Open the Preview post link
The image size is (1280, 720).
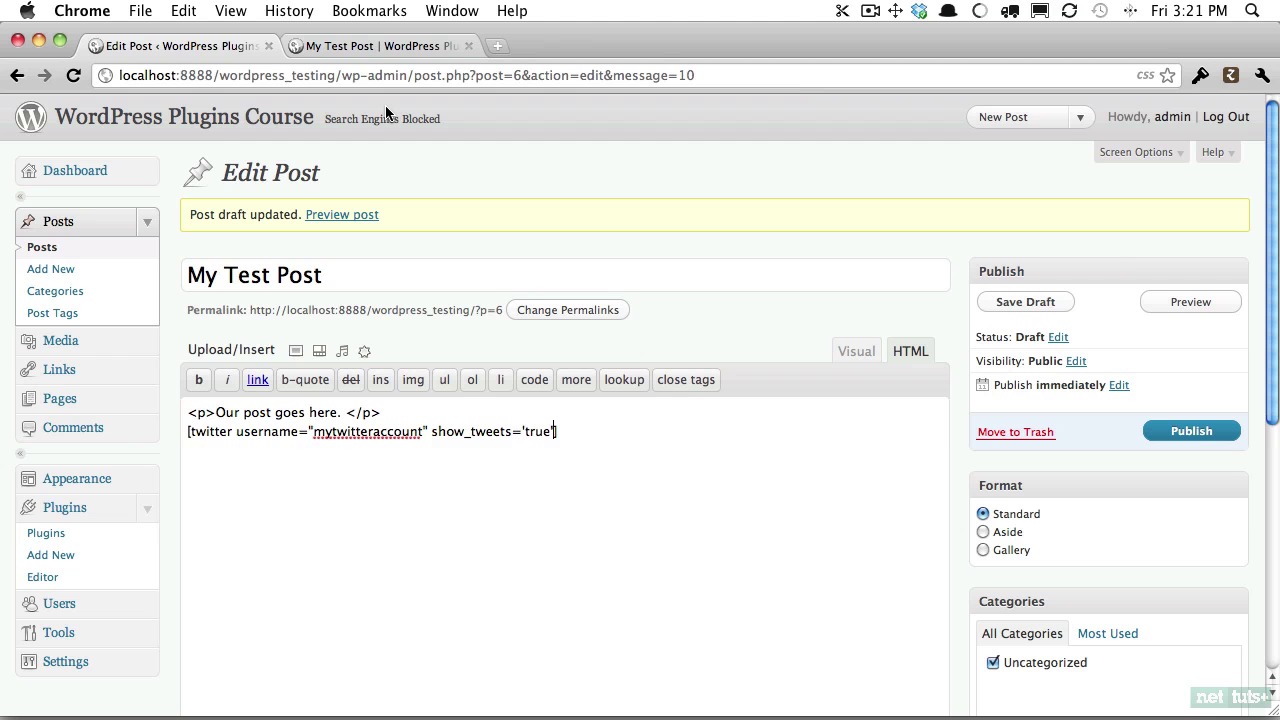(x=342, y=215)
